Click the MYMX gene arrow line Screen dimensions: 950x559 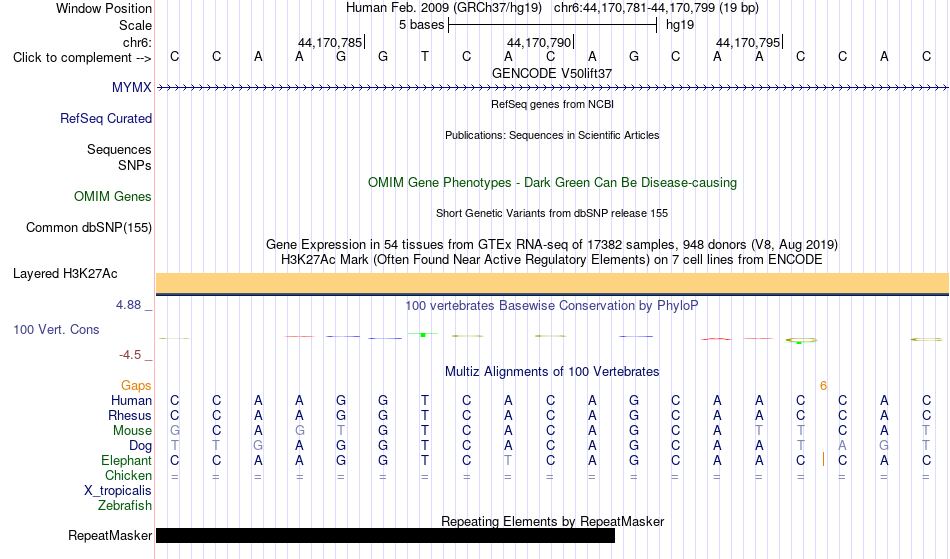(553, 88)
